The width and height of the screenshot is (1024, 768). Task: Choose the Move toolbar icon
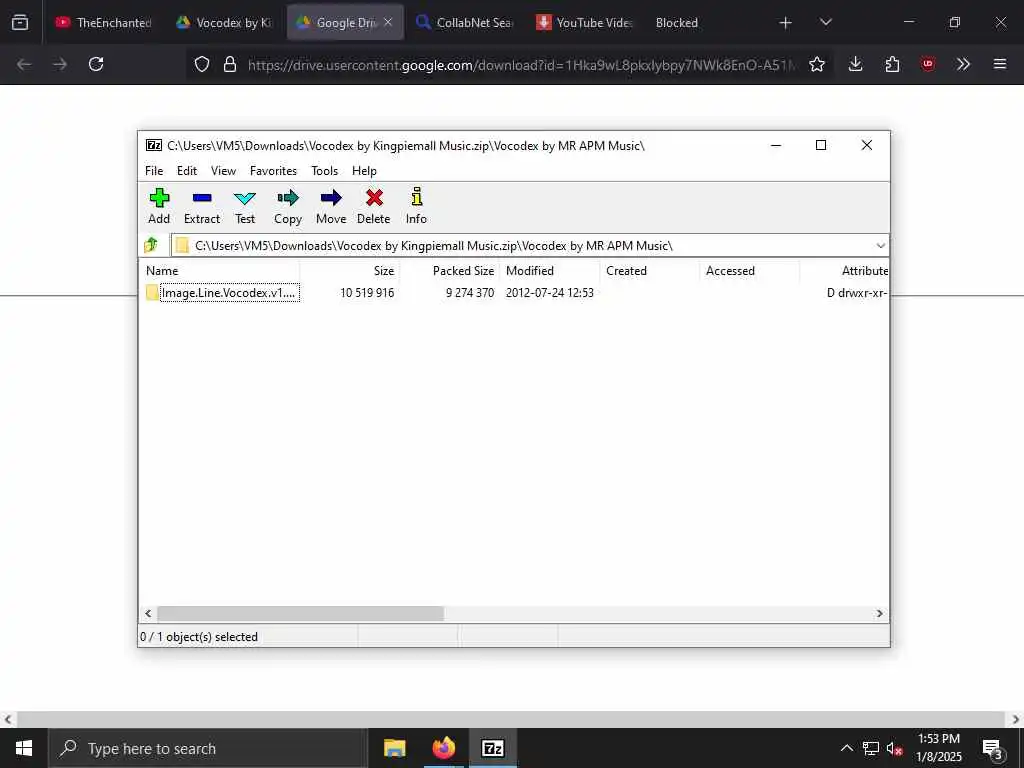331,206
